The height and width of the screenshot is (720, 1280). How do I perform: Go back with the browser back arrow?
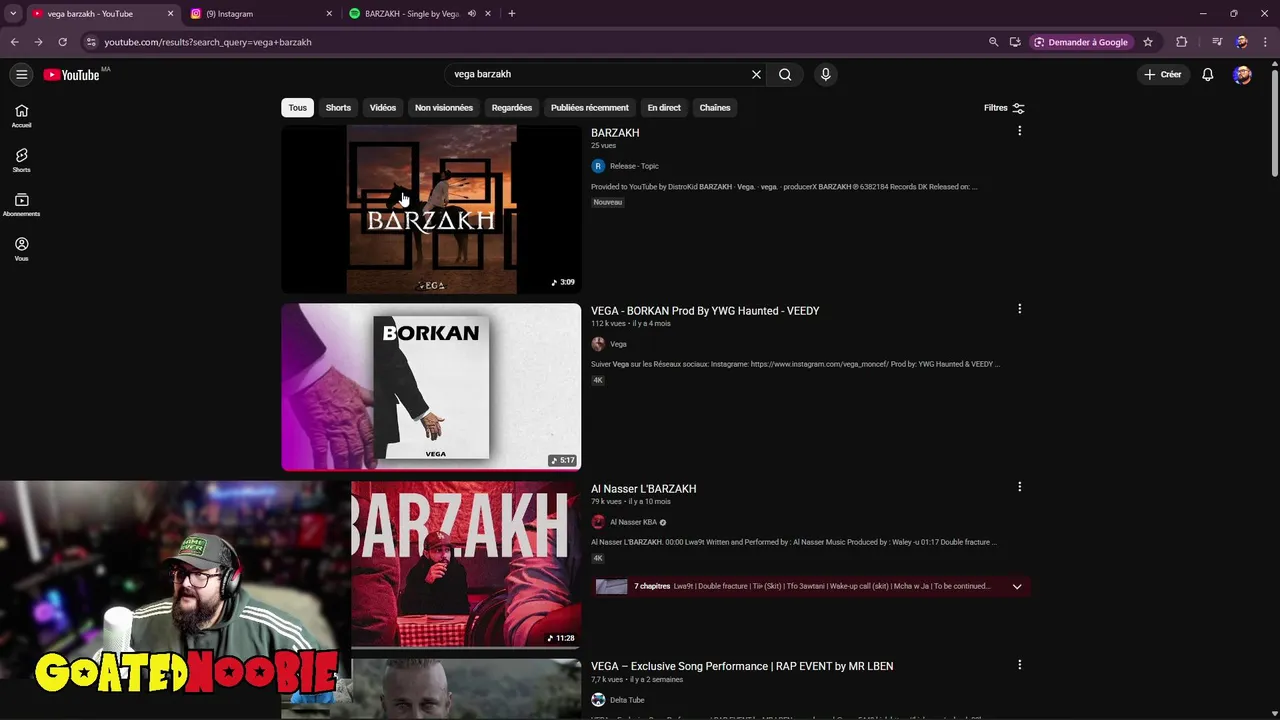pos(14,42)
